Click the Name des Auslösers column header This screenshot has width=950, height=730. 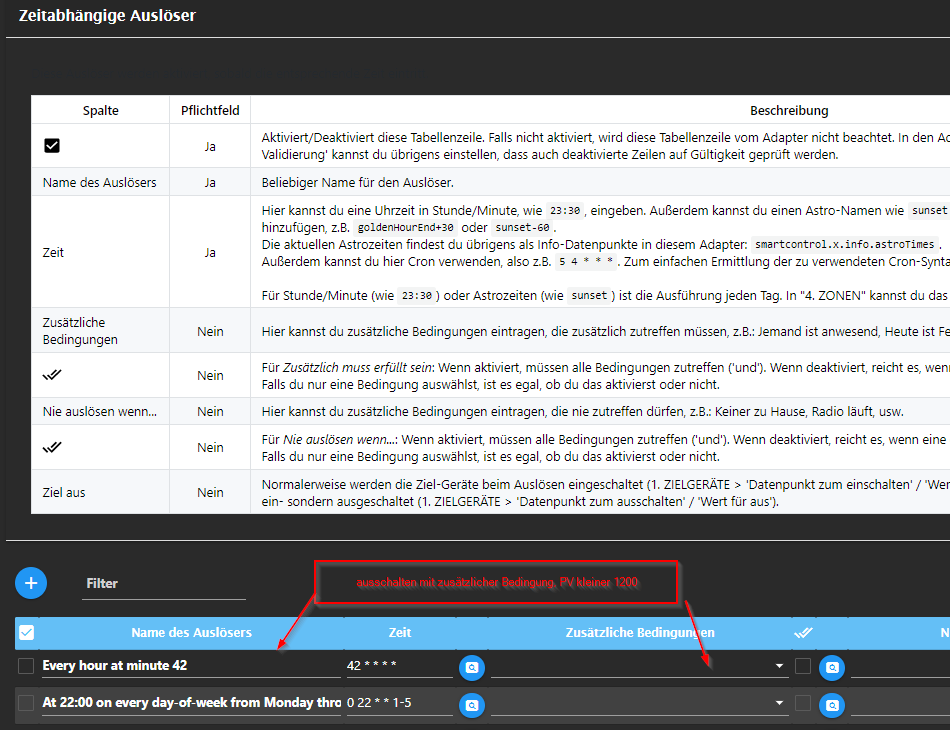pyautogui.click(x=191, y=632)
